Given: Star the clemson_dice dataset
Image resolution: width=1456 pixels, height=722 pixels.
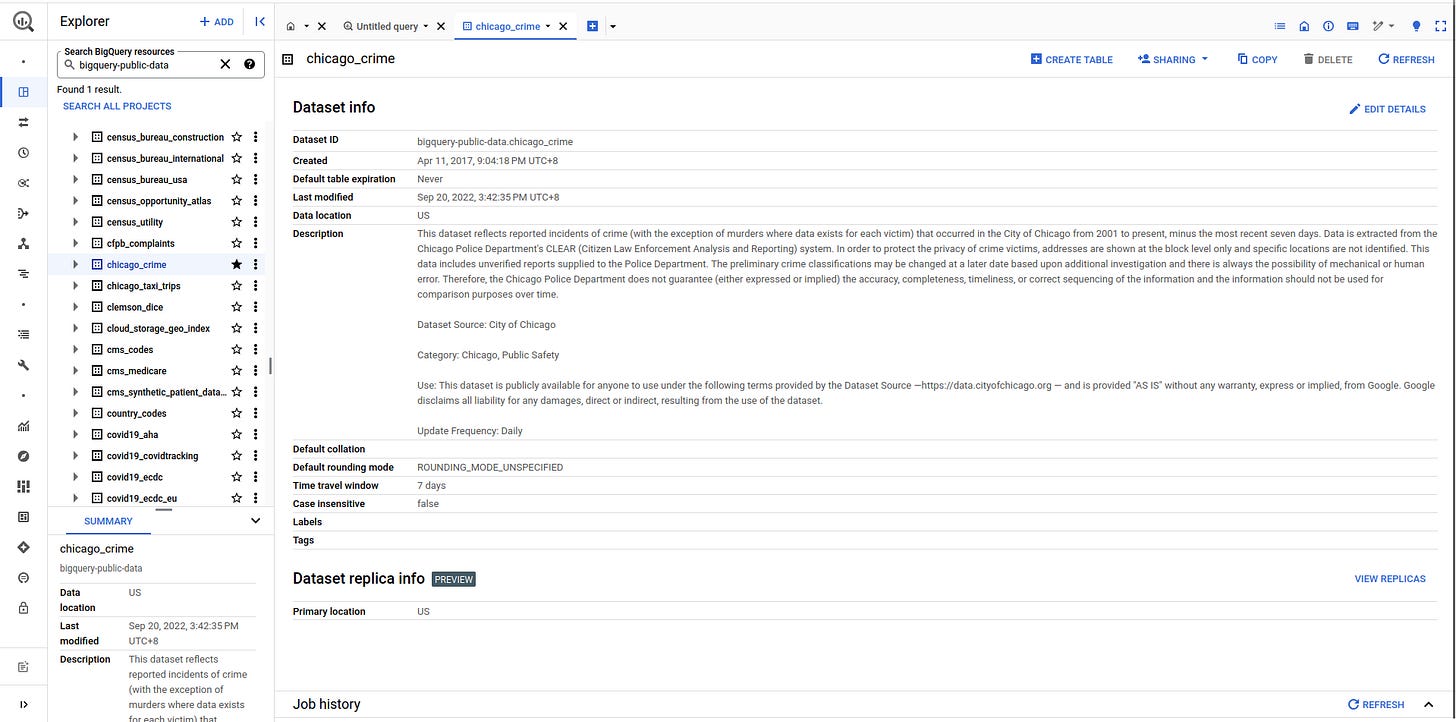Looking at the screenshot, I should tap(237, 307).
